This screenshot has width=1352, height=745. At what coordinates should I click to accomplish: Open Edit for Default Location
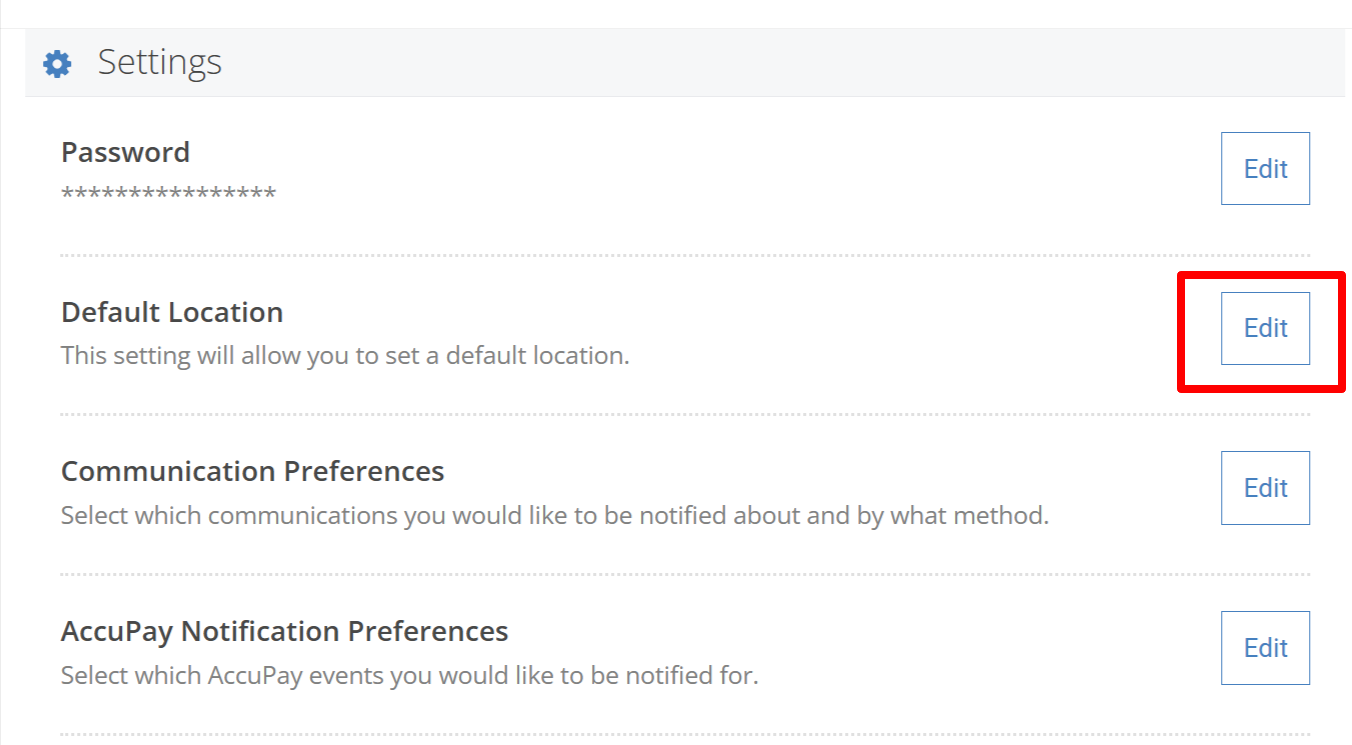point(1265,328)
